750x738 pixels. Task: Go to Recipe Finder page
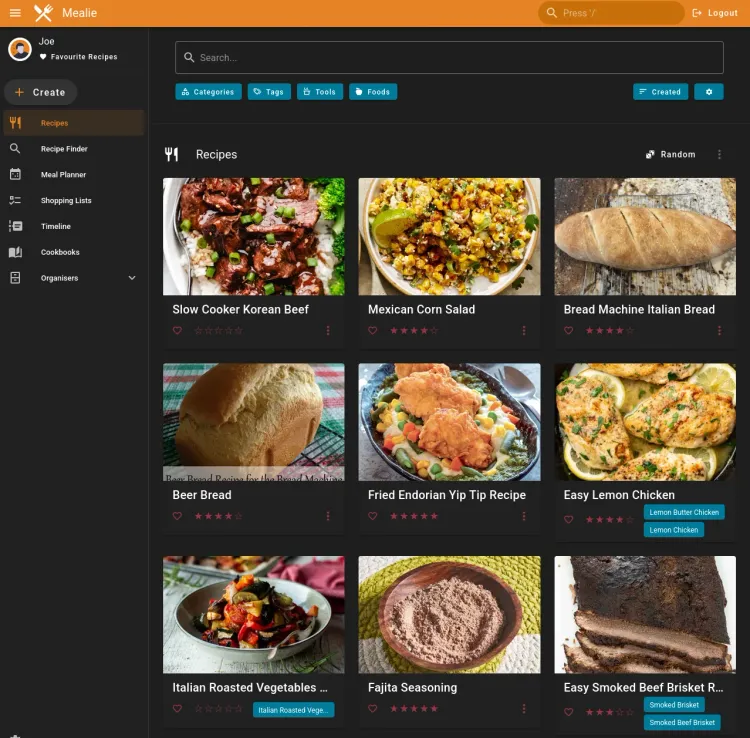[x=74, y=149]
